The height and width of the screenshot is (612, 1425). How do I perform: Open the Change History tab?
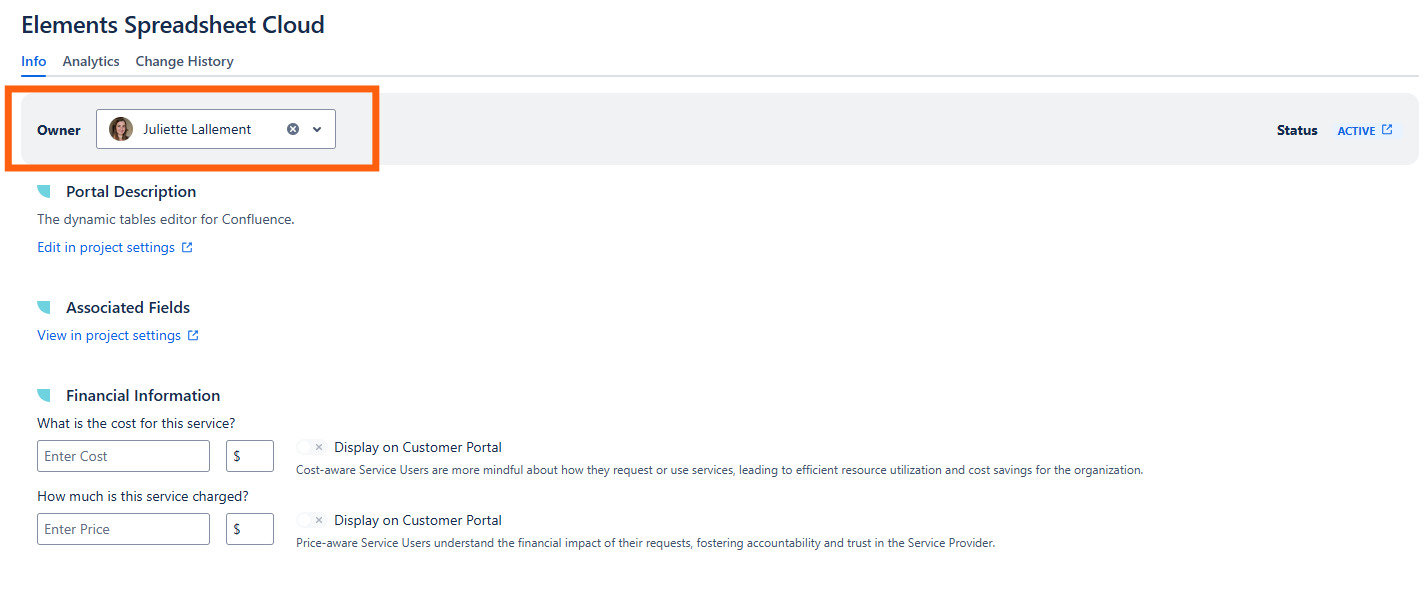click(184, 61)
